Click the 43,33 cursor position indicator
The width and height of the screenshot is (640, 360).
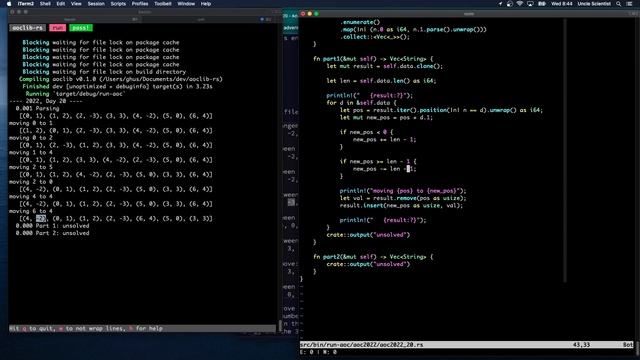[x=581, y=345]
